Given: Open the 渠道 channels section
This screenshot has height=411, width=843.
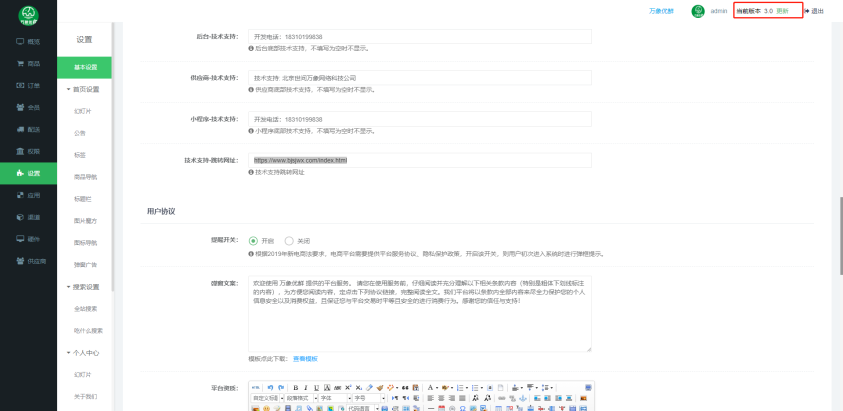Looking at the screenshot, I should pos(28,217).
